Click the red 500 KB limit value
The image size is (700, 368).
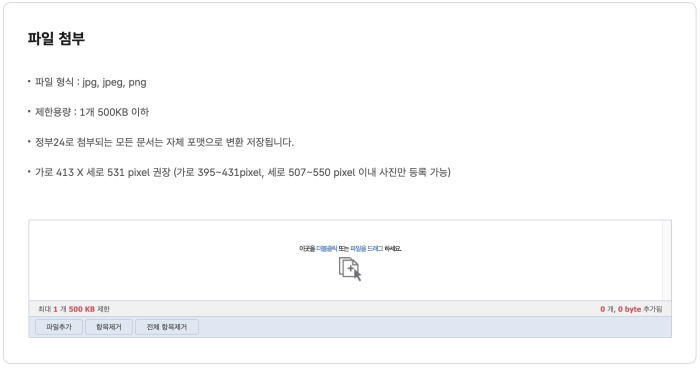82,309
